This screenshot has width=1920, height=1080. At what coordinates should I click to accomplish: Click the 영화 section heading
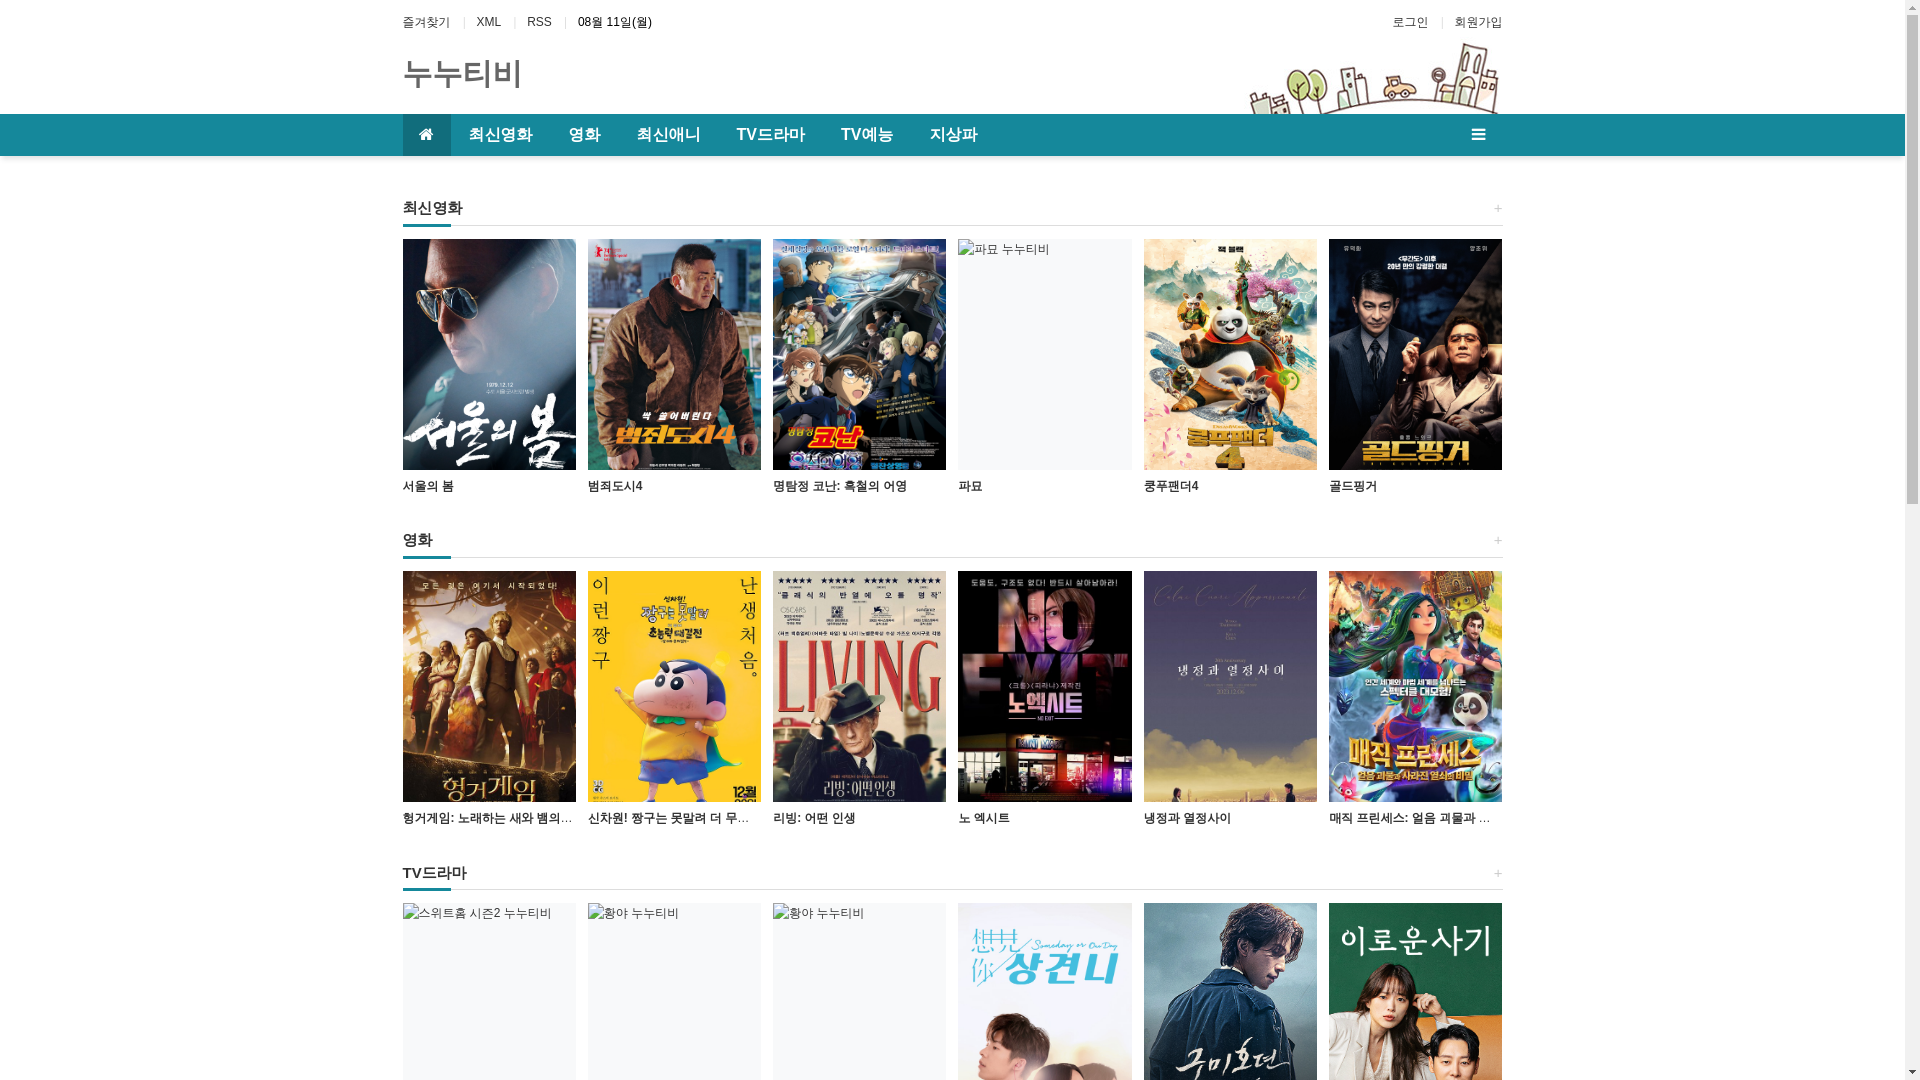coord(417,540)
